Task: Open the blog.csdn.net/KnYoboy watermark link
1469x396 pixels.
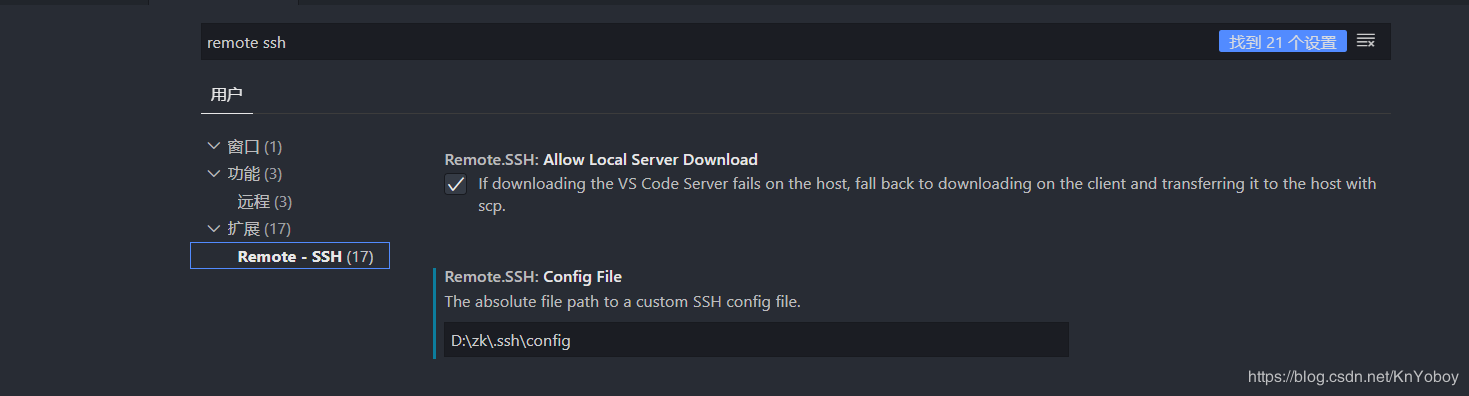Action: click(1354, 377)
